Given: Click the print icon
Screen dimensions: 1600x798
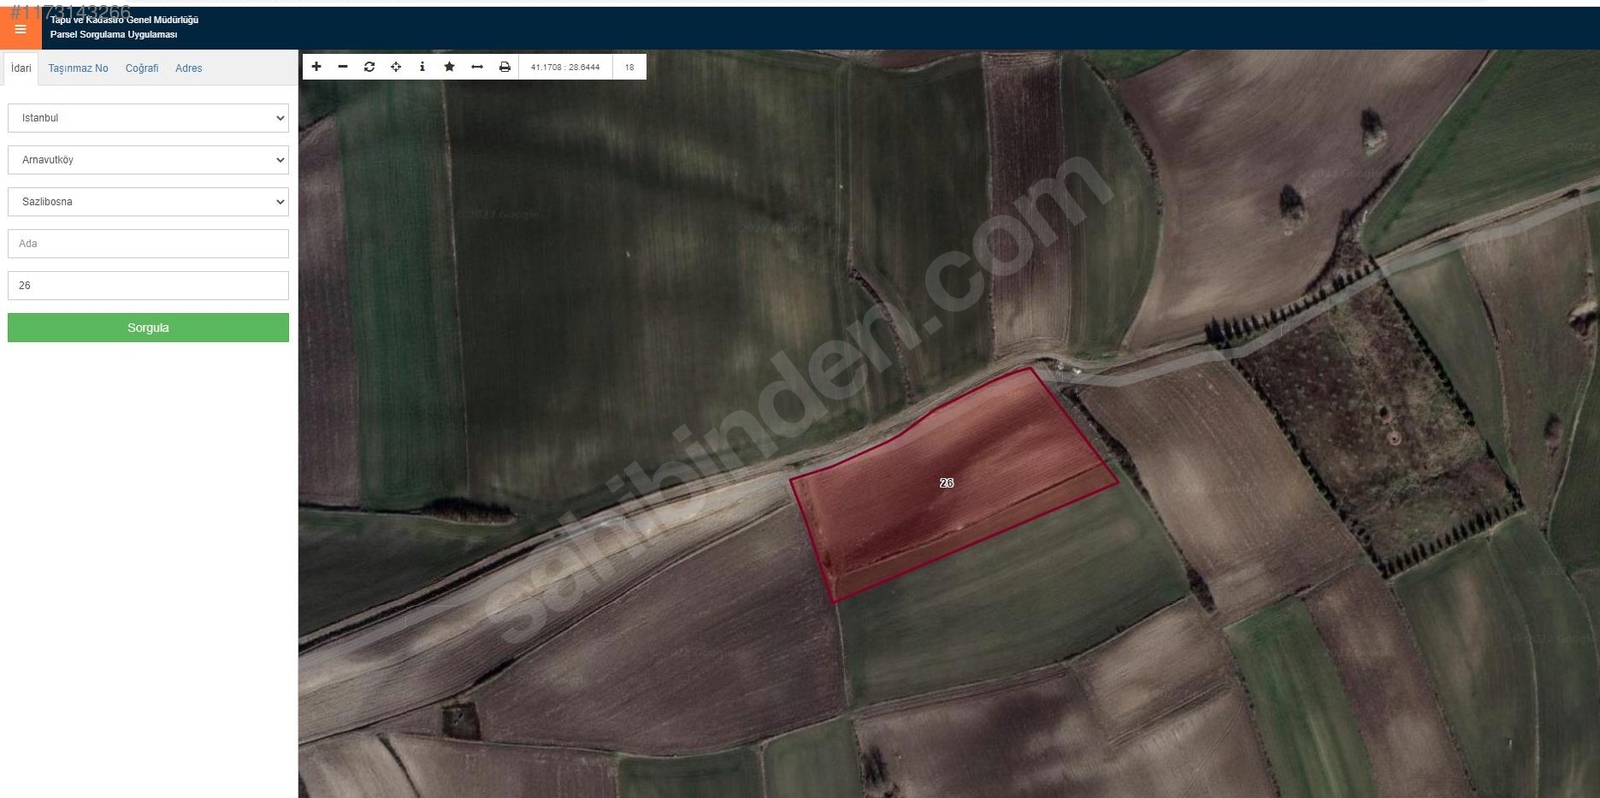Looking at the screenshot, I should pos(505,67).
